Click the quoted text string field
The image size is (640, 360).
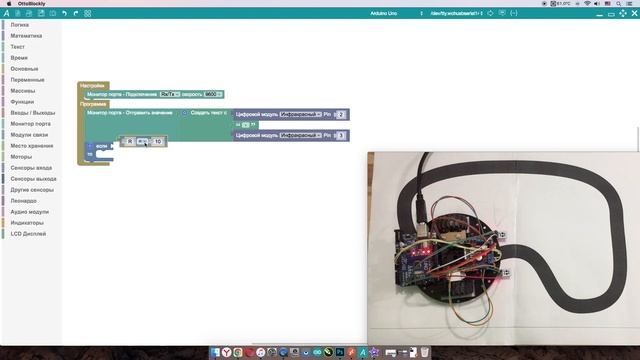pos(246,125)
